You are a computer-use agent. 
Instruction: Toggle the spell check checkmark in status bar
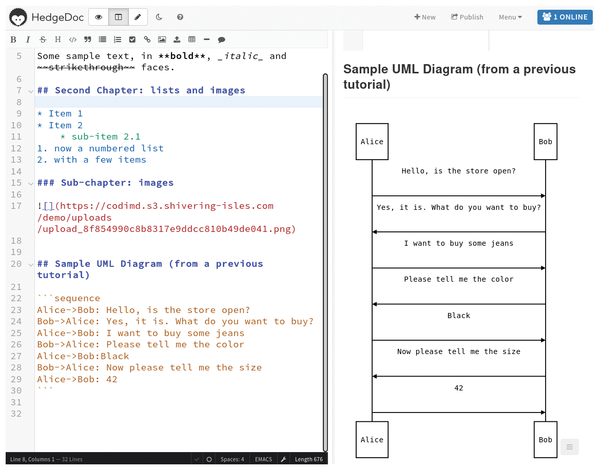pyautogui.click(x=197, y=459)
